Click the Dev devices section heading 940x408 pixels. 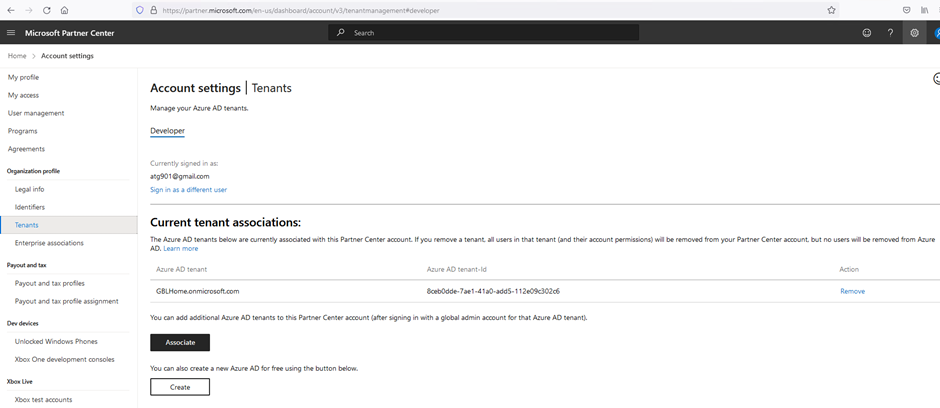pos(23,324)
